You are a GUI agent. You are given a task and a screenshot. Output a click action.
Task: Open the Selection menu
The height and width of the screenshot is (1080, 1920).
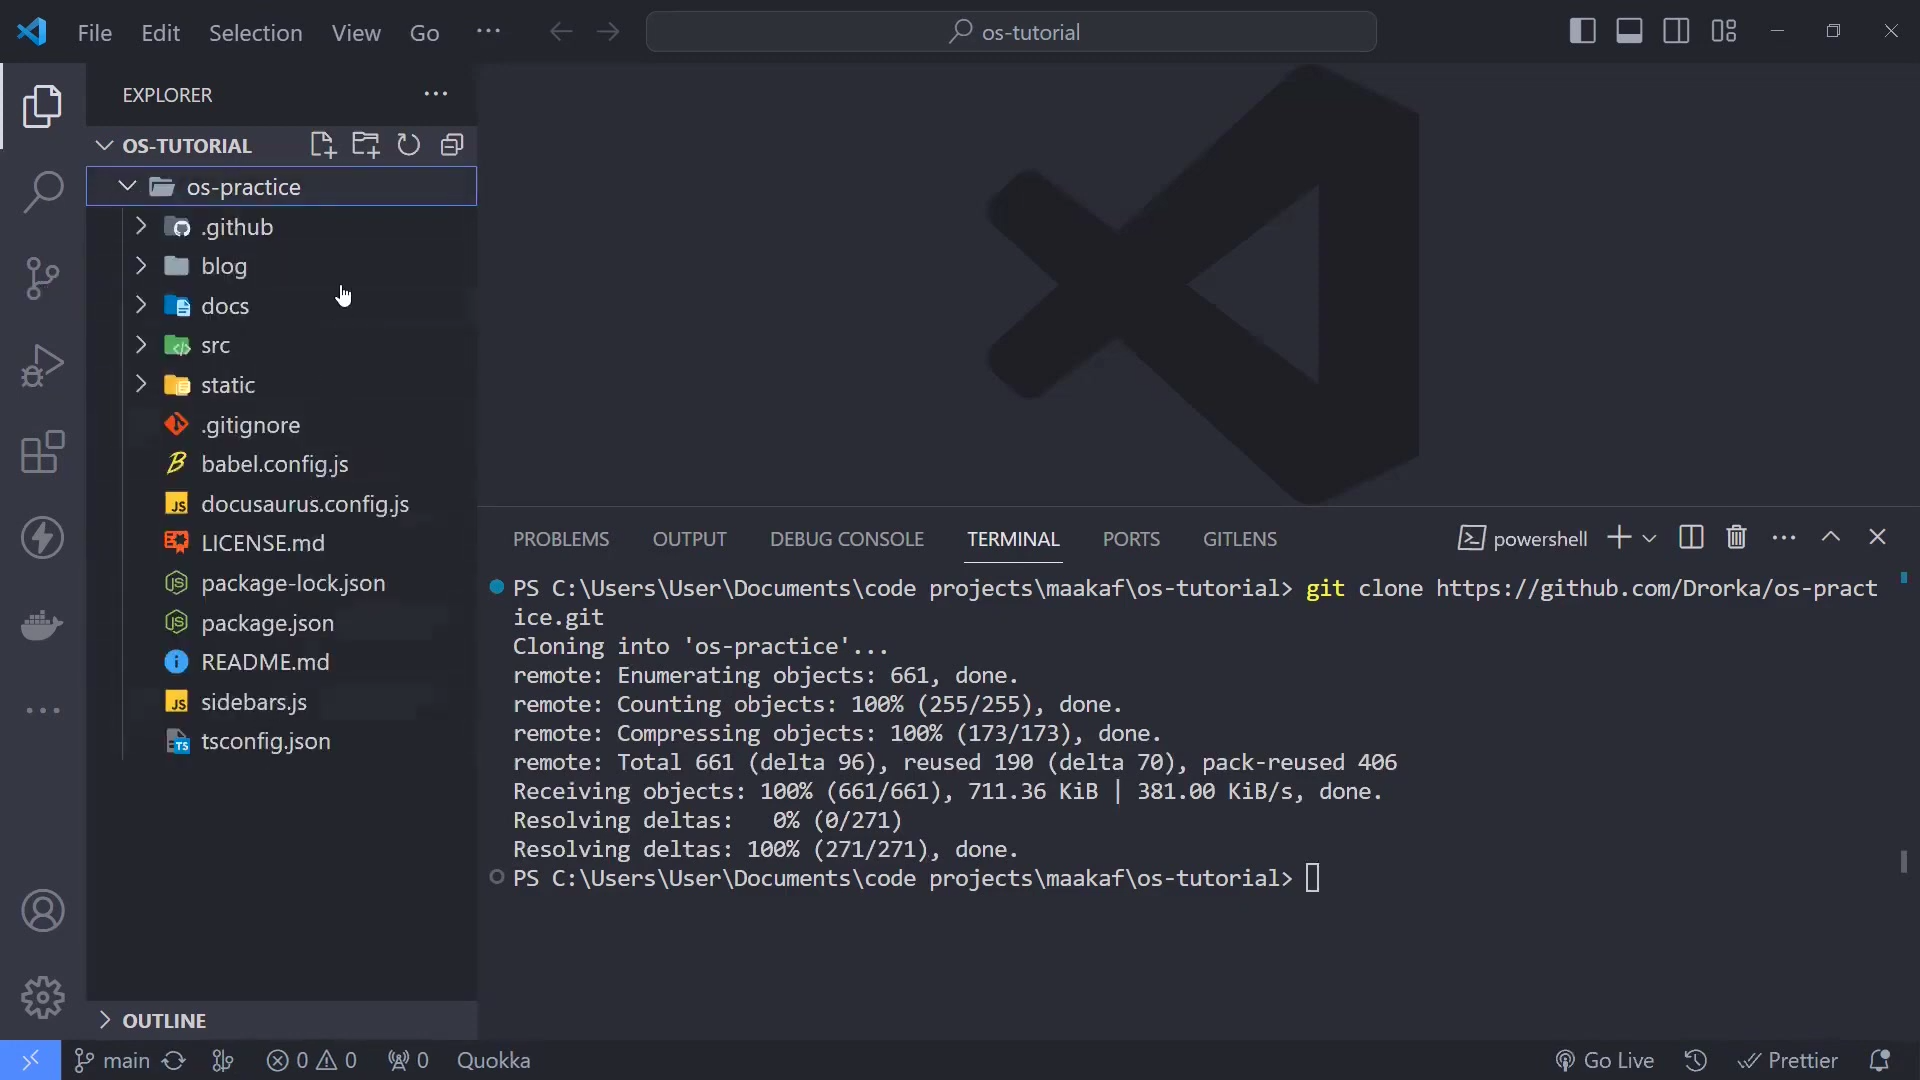point(255,33)
